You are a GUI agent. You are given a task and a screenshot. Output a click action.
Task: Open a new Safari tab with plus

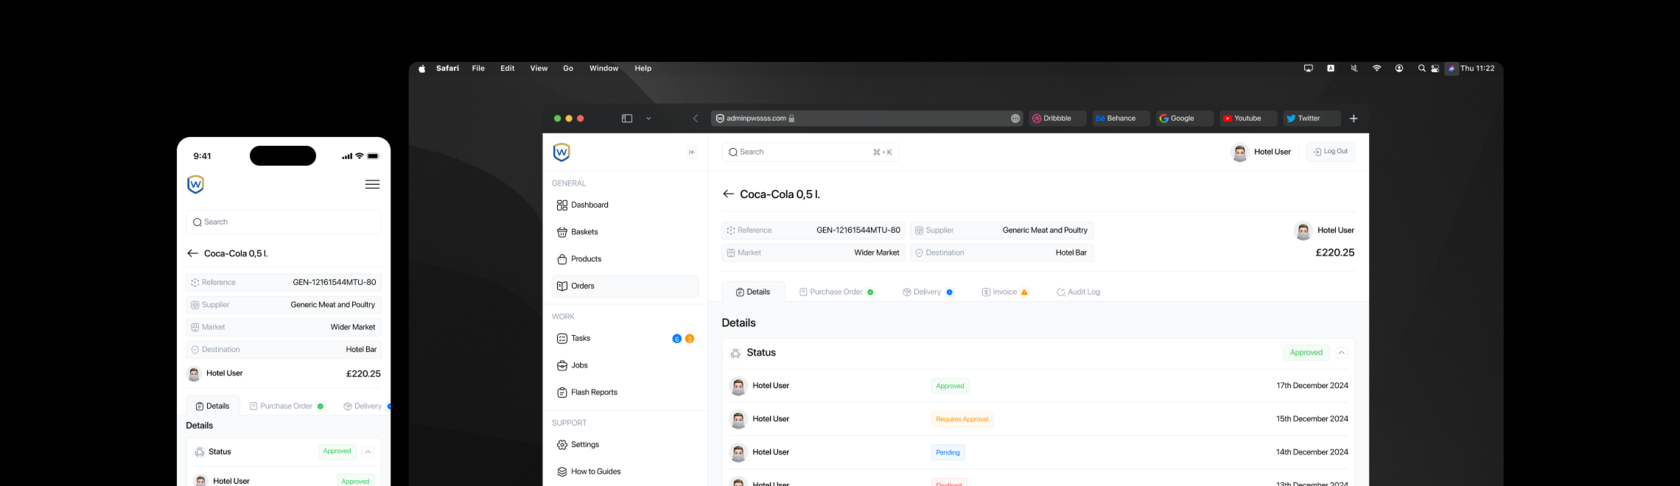[1354, 118]
